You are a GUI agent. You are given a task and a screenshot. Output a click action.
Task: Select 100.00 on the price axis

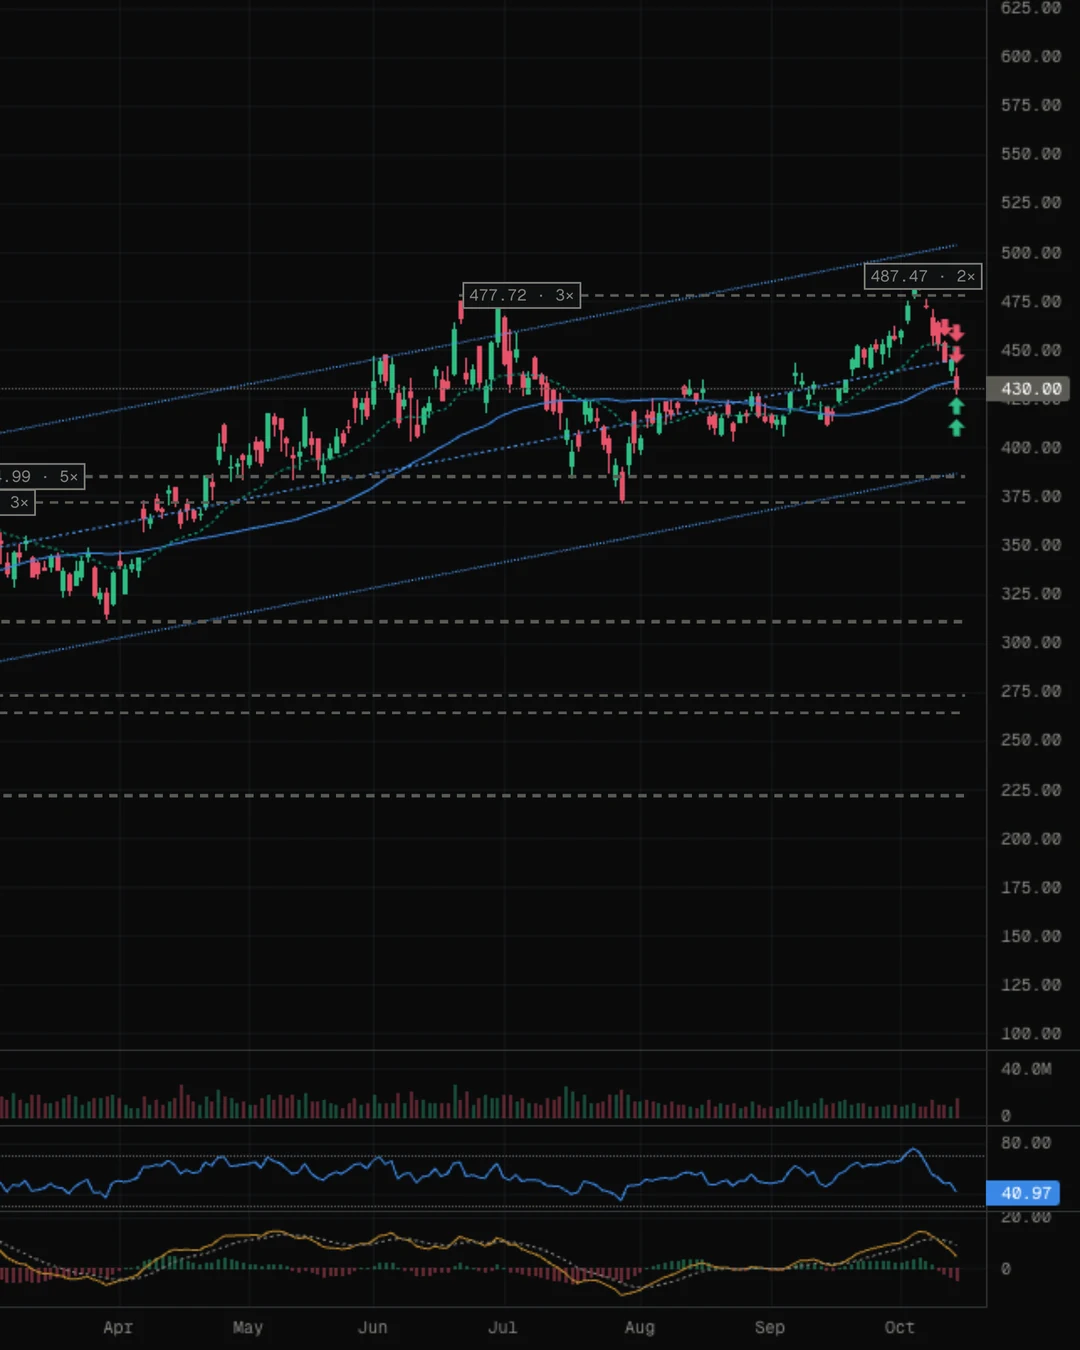(x=1031, y=1034)
